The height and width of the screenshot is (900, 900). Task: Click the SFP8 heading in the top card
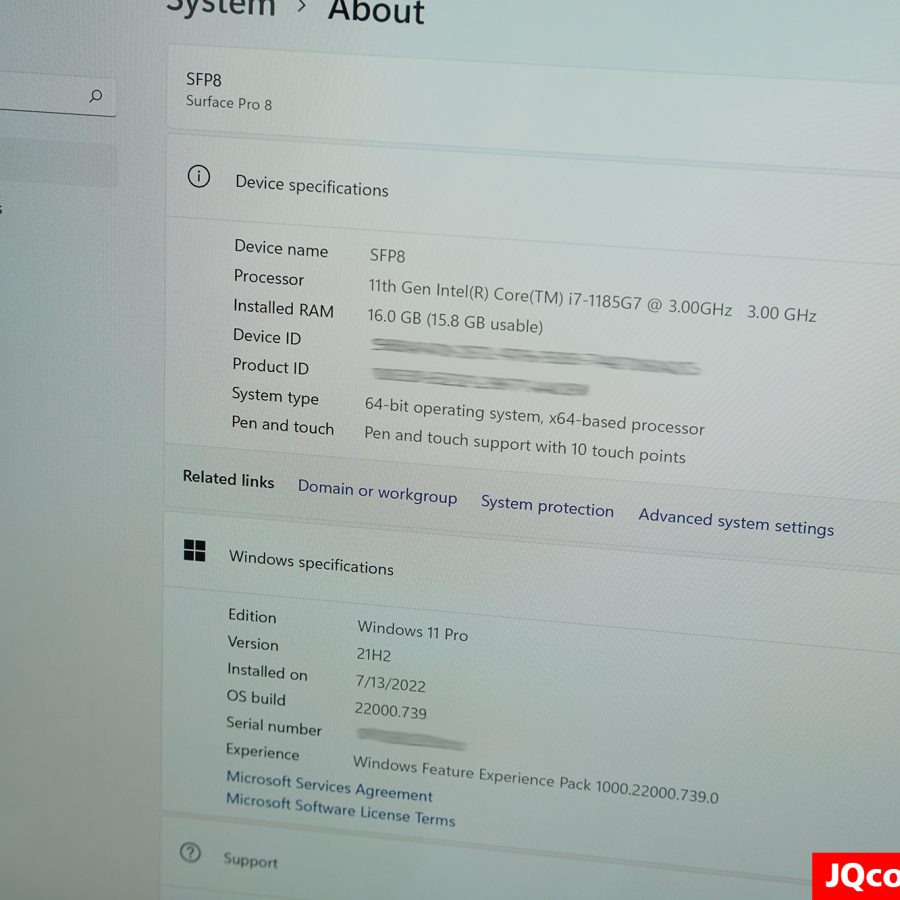(204, 80)
